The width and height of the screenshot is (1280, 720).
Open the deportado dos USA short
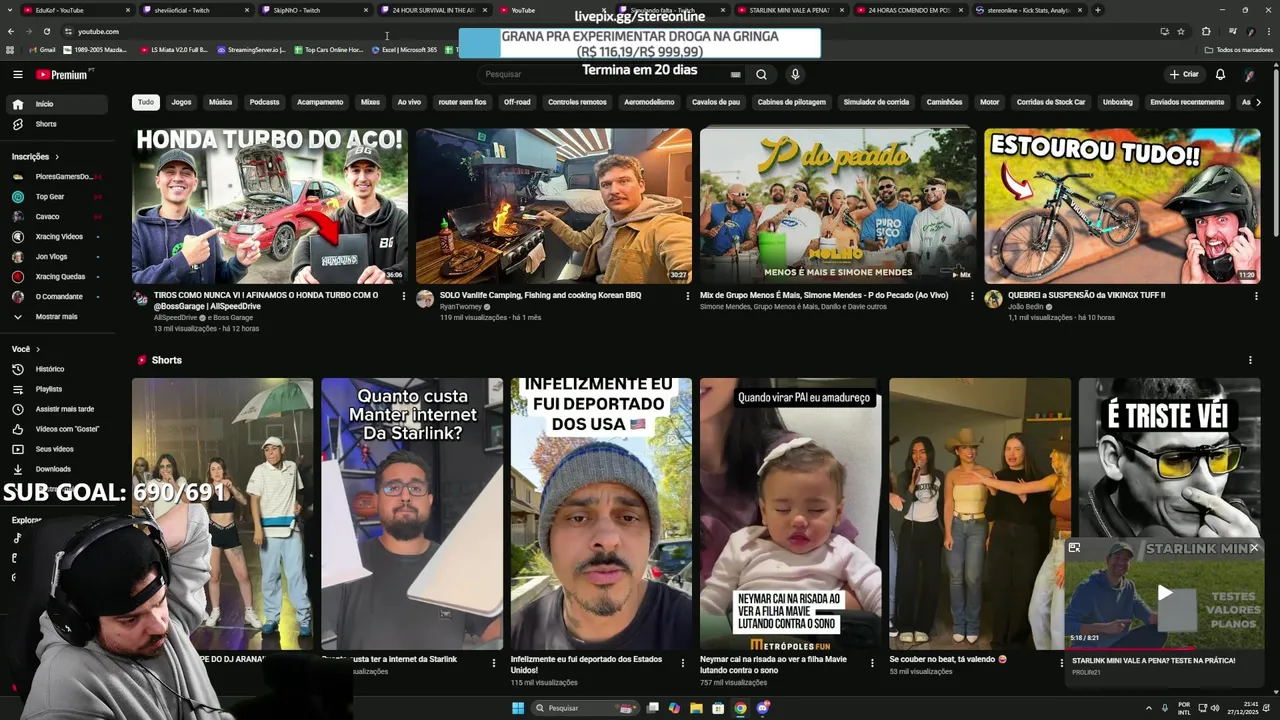point(601,514)
